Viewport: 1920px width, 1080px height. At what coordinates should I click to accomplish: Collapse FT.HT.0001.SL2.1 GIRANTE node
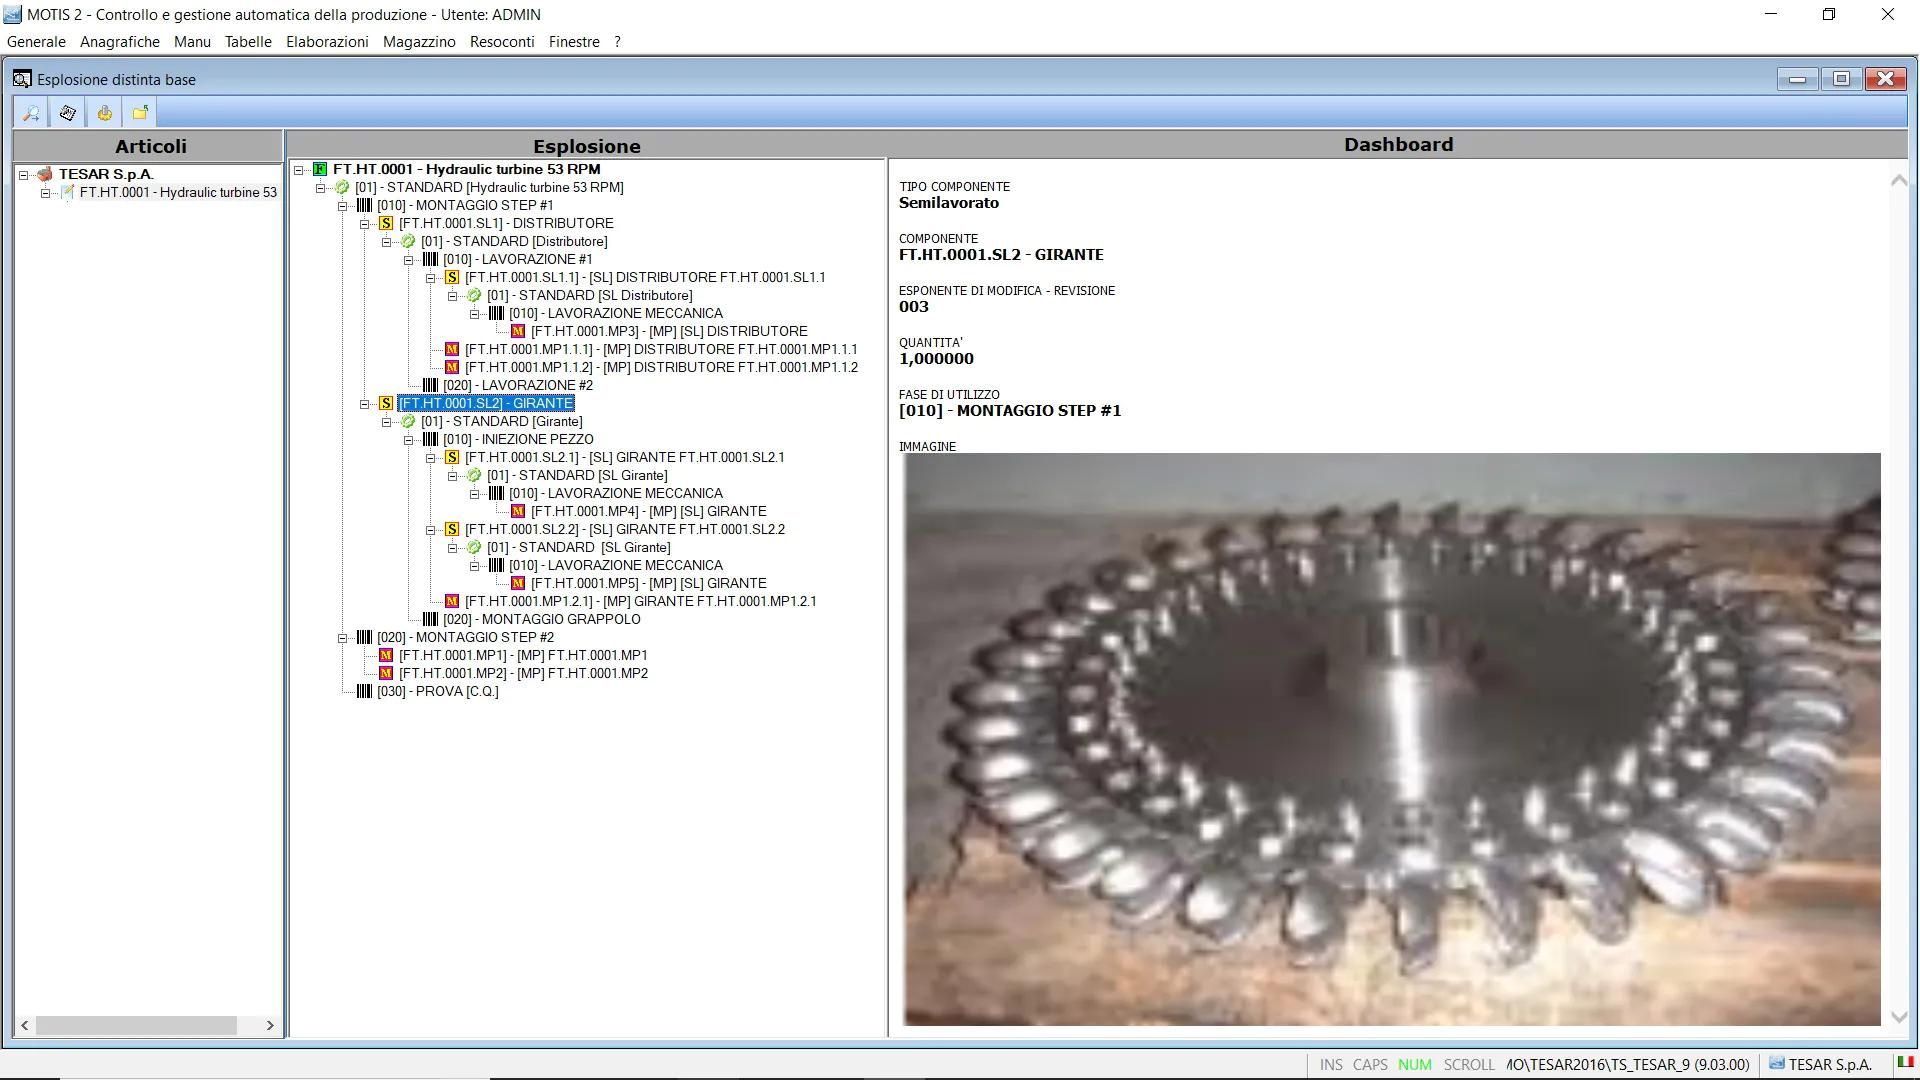coord(431,457)
